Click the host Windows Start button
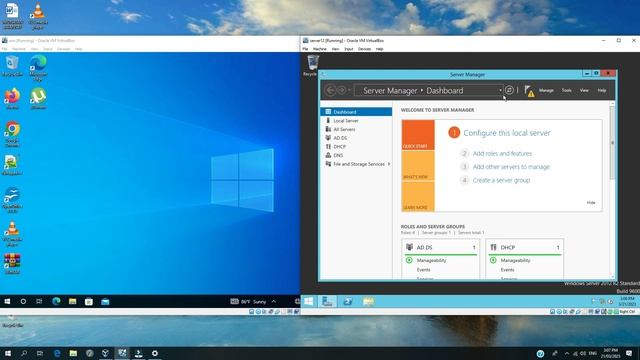640x360 pixels. [7, 353]
